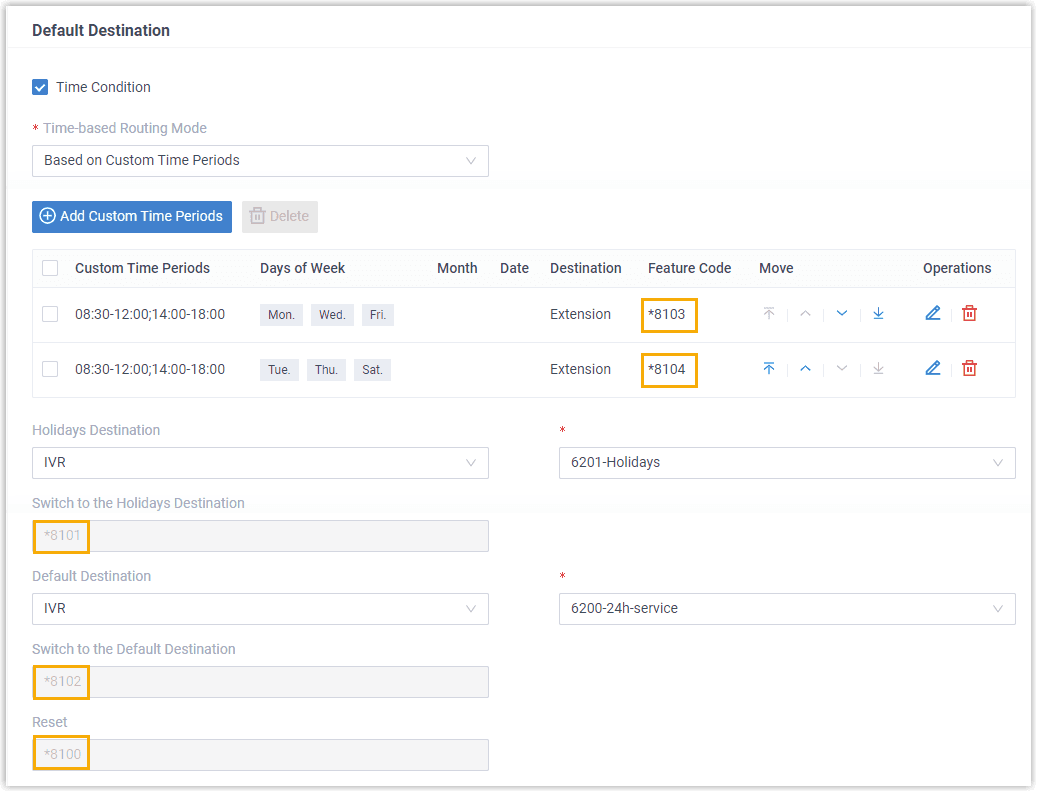Image resolution: width=1037 pixels, height=792 pixels.
Task: Click the Reset feature code field
Action: point(260,755)
